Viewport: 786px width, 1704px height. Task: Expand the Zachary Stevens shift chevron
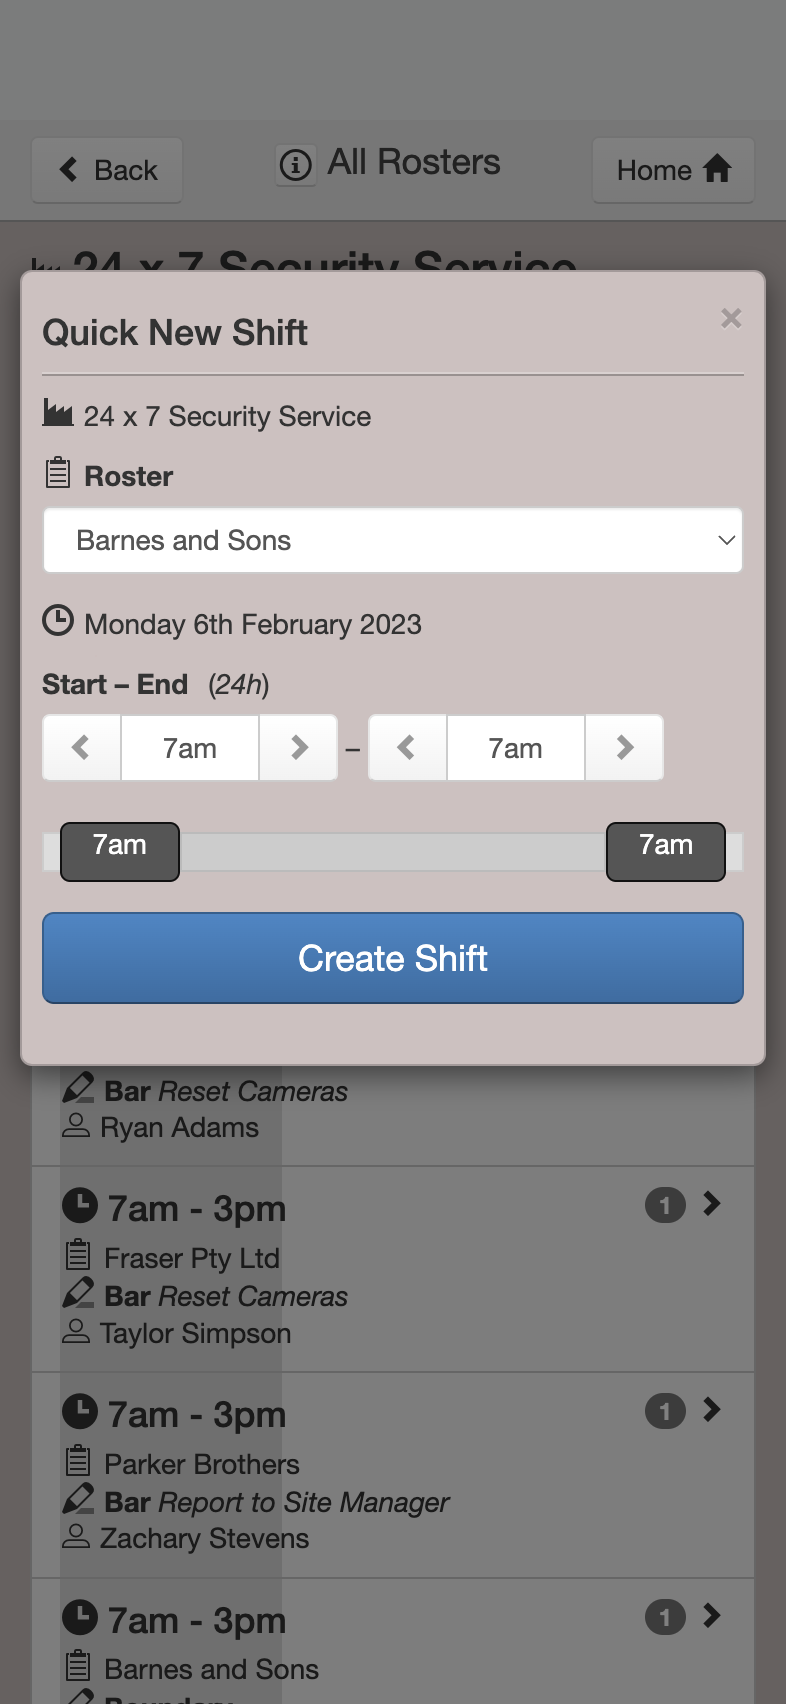712,1409
